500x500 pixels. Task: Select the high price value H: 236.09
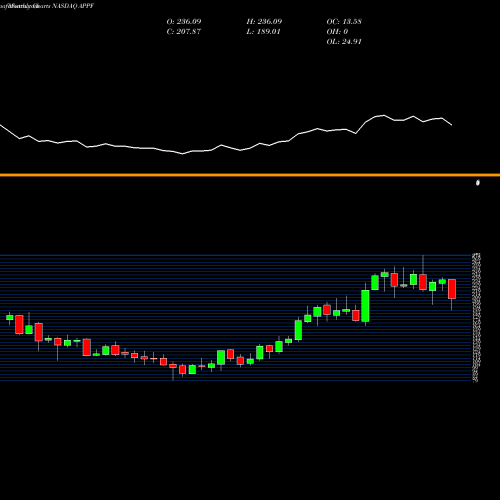coord(264,22)
